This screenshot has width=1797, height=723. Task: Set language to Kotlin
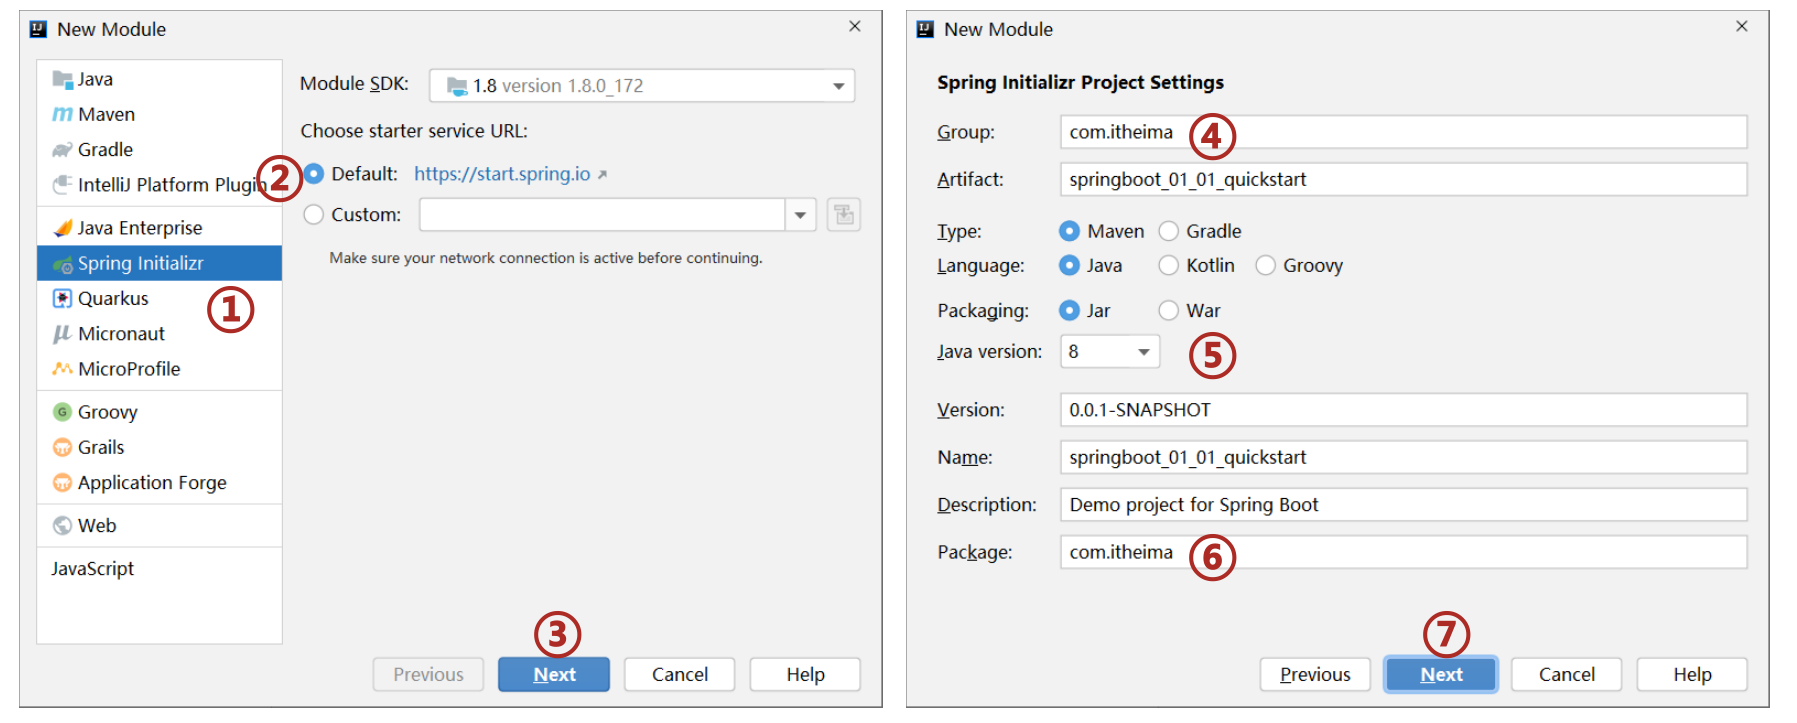click(x=1169, y=266)
